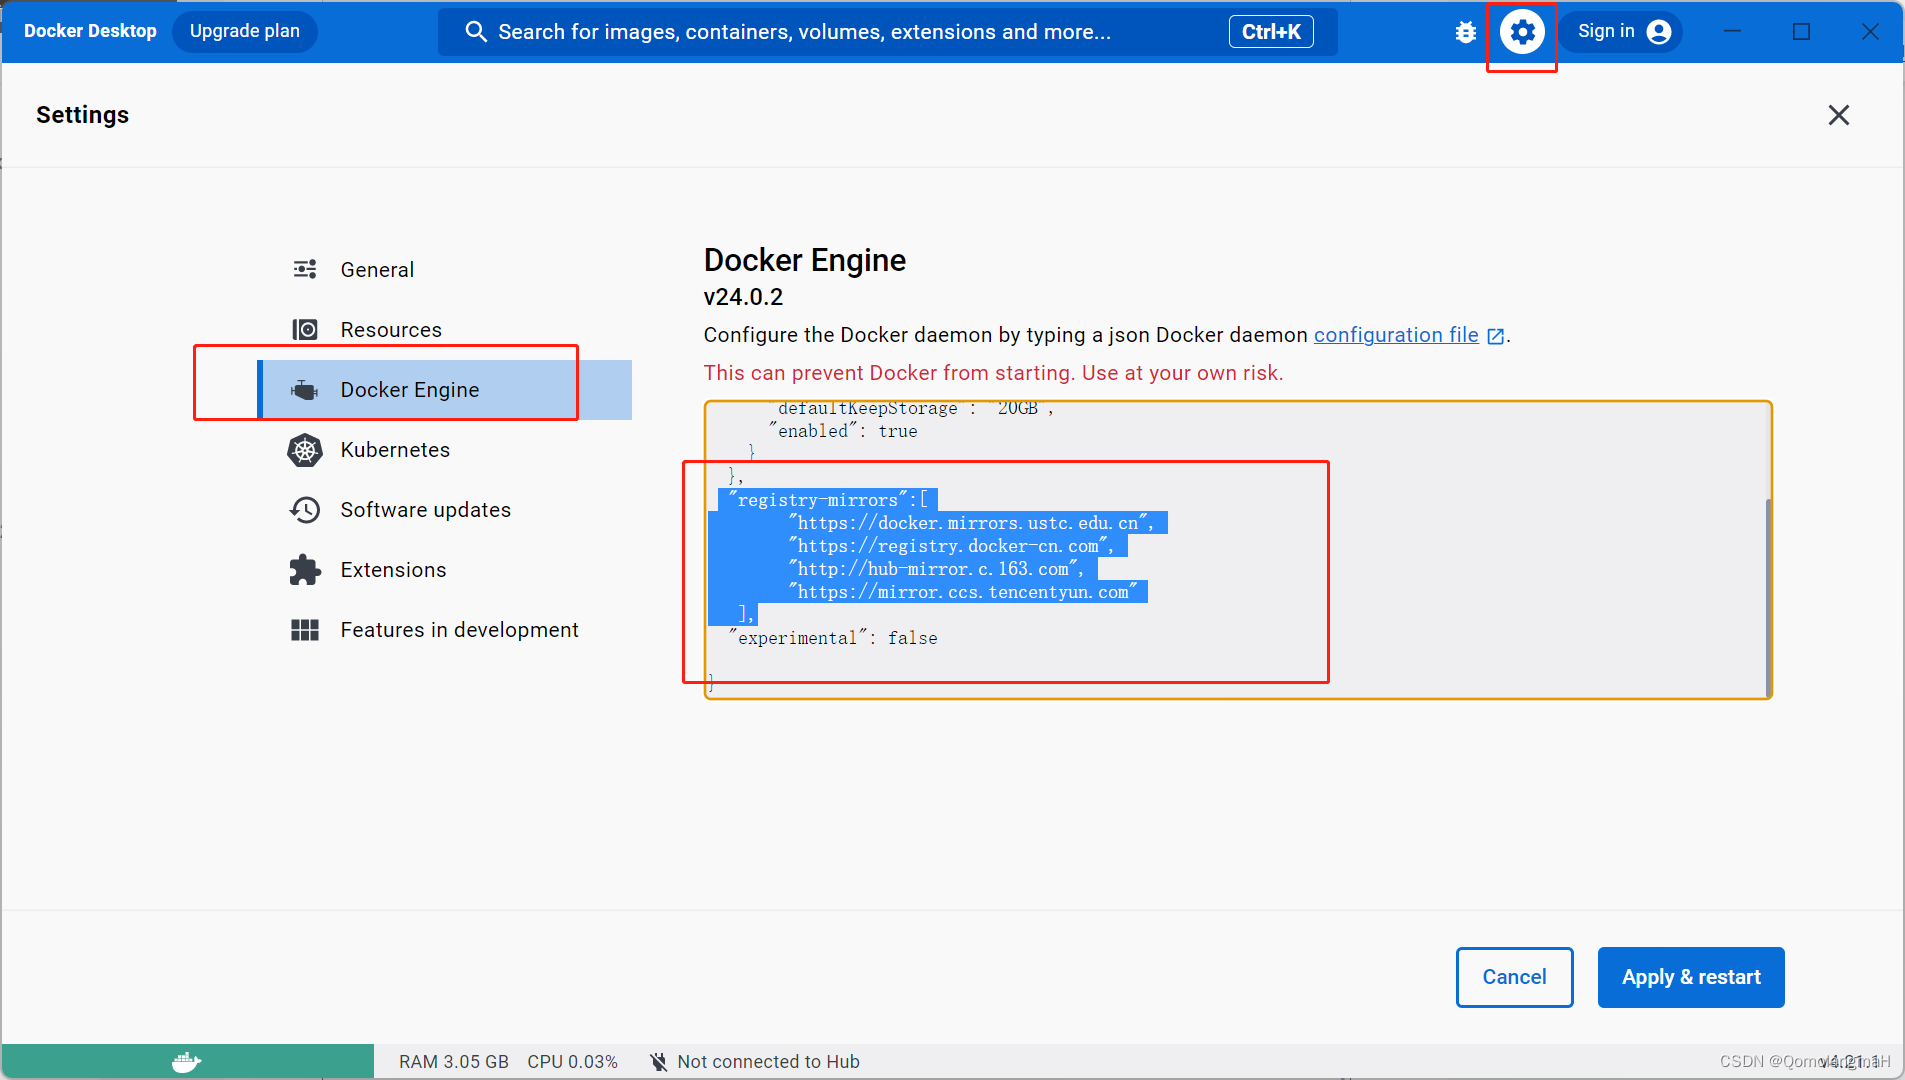Viewport: 1905px width, 1080px height.
Task: Click the Extensions puzzle icon
Action: 305,570
